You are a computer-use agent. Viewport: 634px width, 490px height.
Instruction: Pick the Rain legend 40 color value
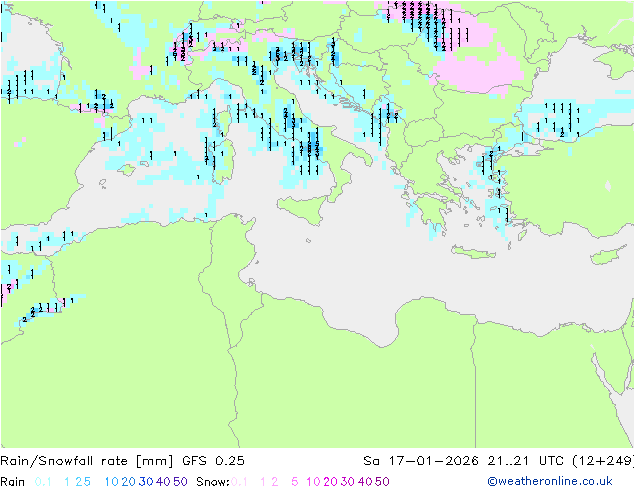pos(163,482)
